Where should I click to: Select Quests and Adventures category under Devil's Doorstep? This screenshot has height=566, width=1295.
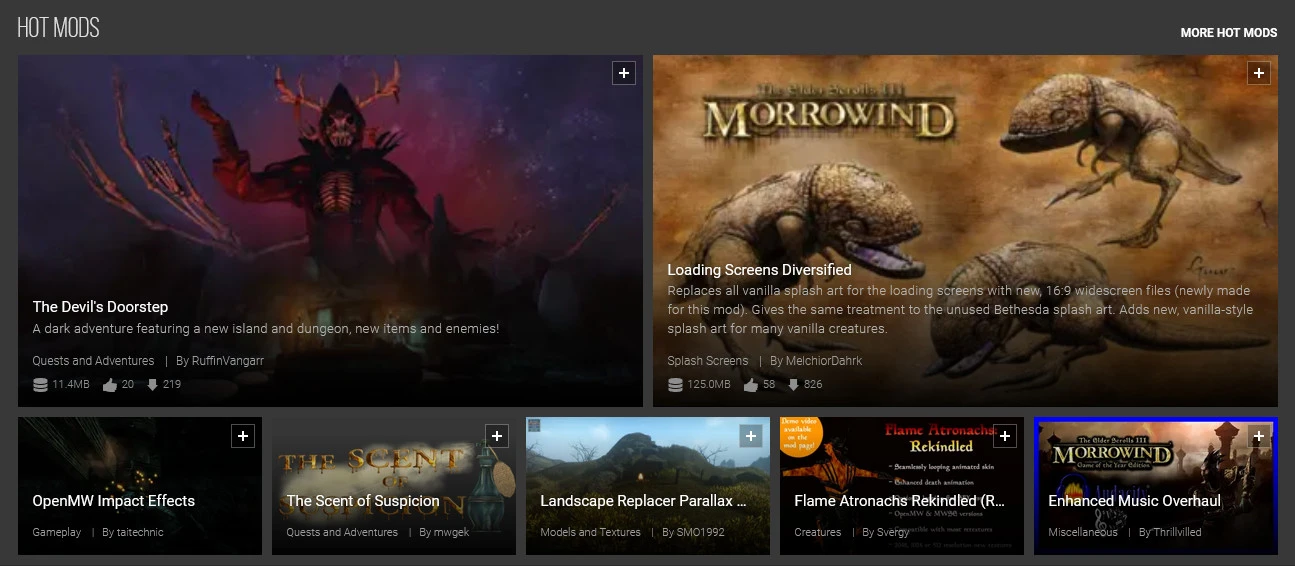click(93, 361)
